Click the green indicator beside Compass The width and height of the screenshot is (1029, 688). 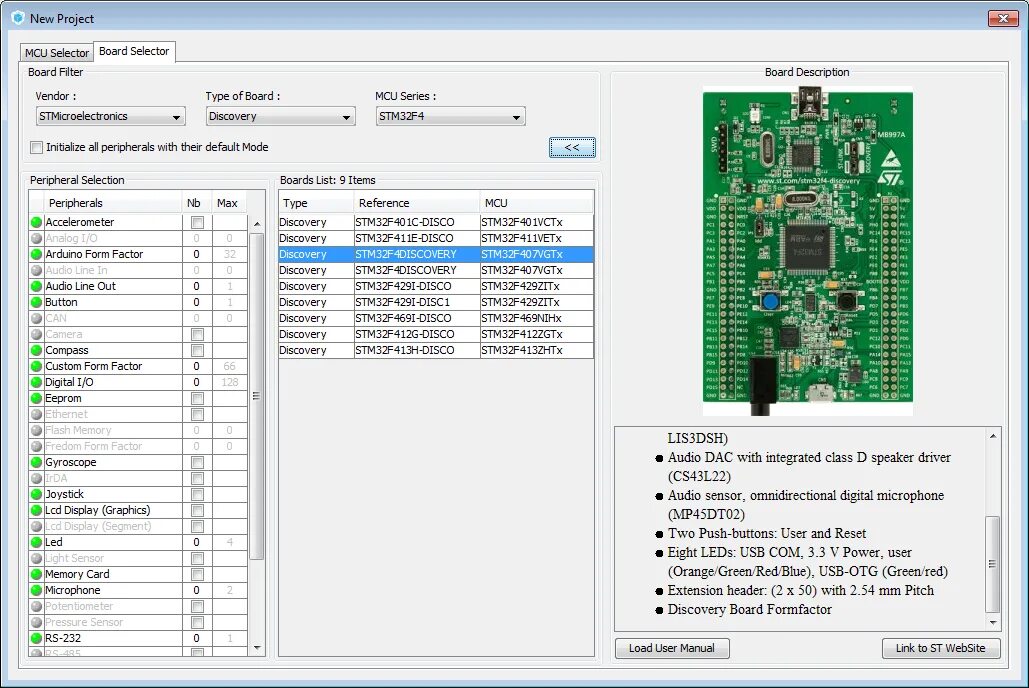(37, 351)
